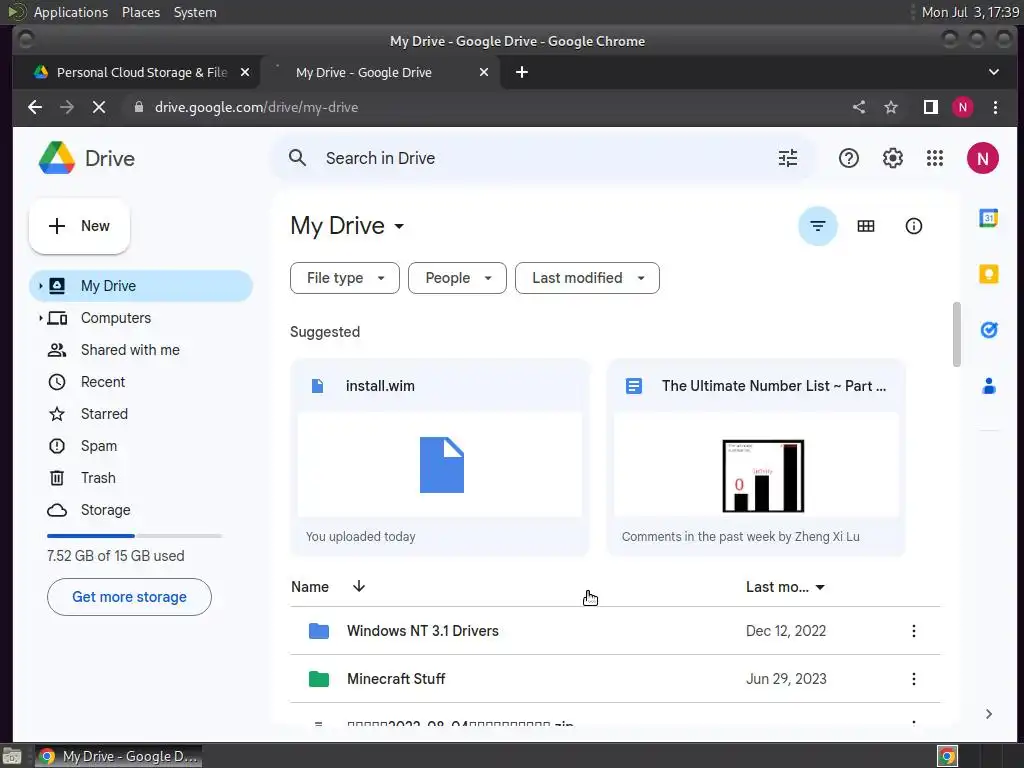The image size is (1024, 768).
Task: Open Windows NT 3.1 Drivers folder
Action: click(x=615, y=631)
